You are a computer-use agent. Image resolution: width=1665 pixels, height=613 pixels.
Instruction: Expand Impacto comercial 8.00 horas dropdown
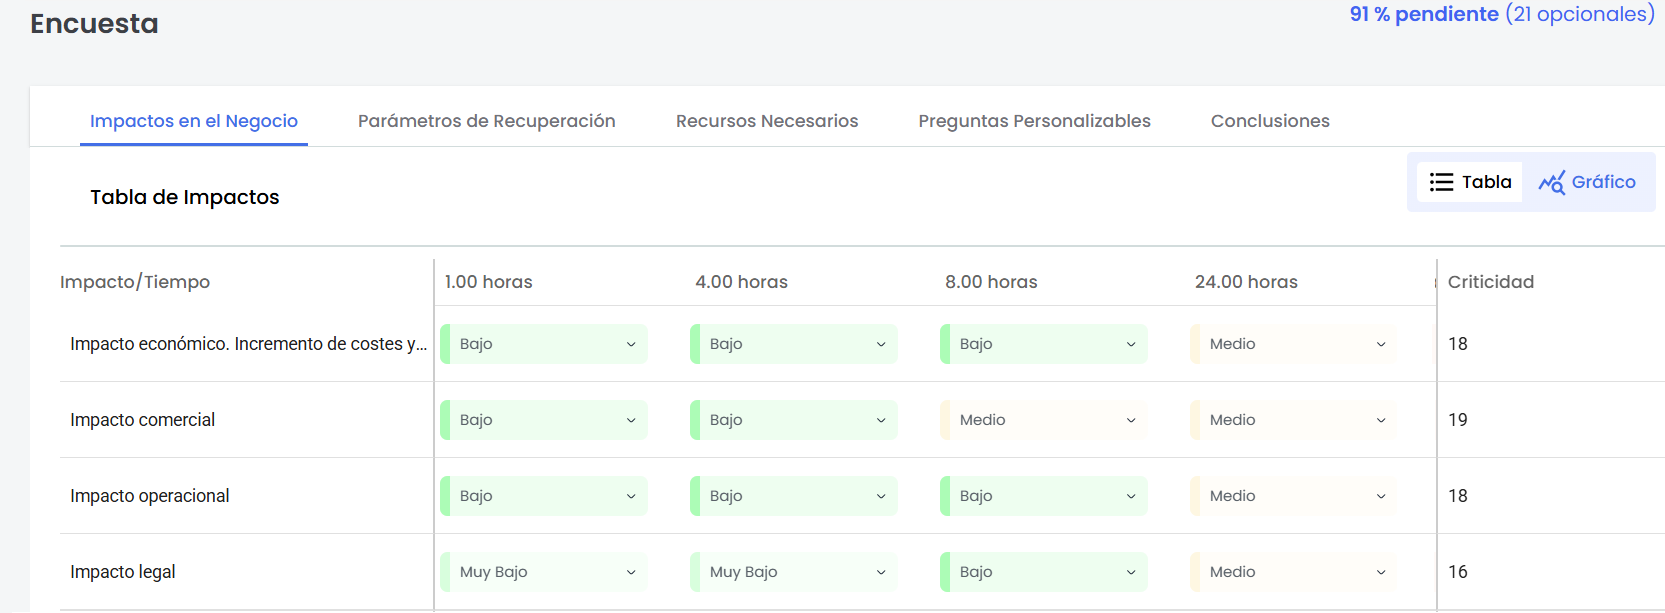(1045, 420)
